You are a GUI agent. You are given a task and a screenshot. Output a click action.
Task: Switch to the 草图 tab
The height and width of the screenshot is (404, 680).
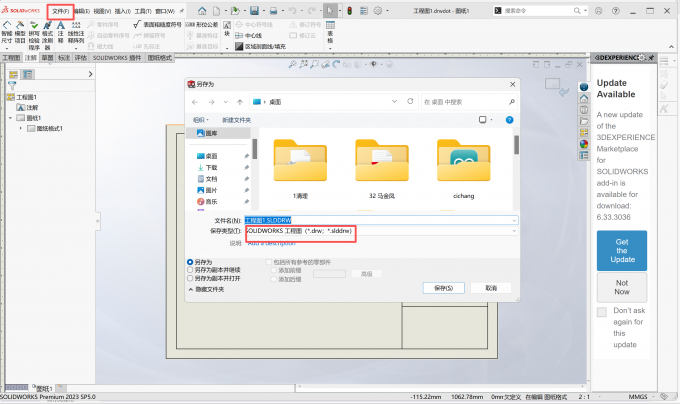point(47,58)
